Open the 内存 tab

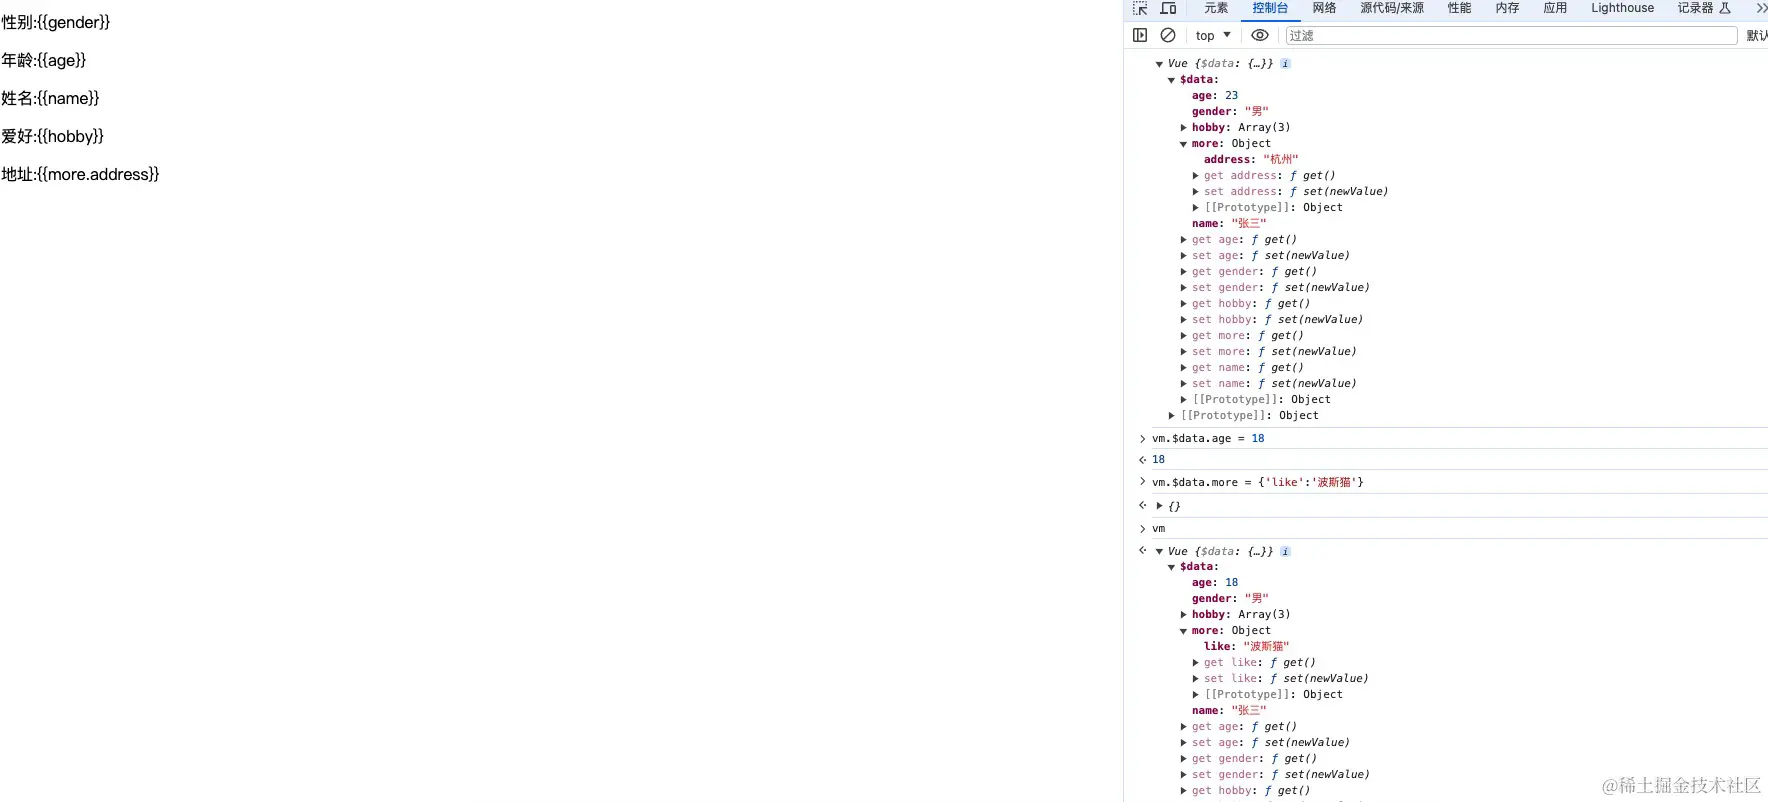click(1508, 8)
